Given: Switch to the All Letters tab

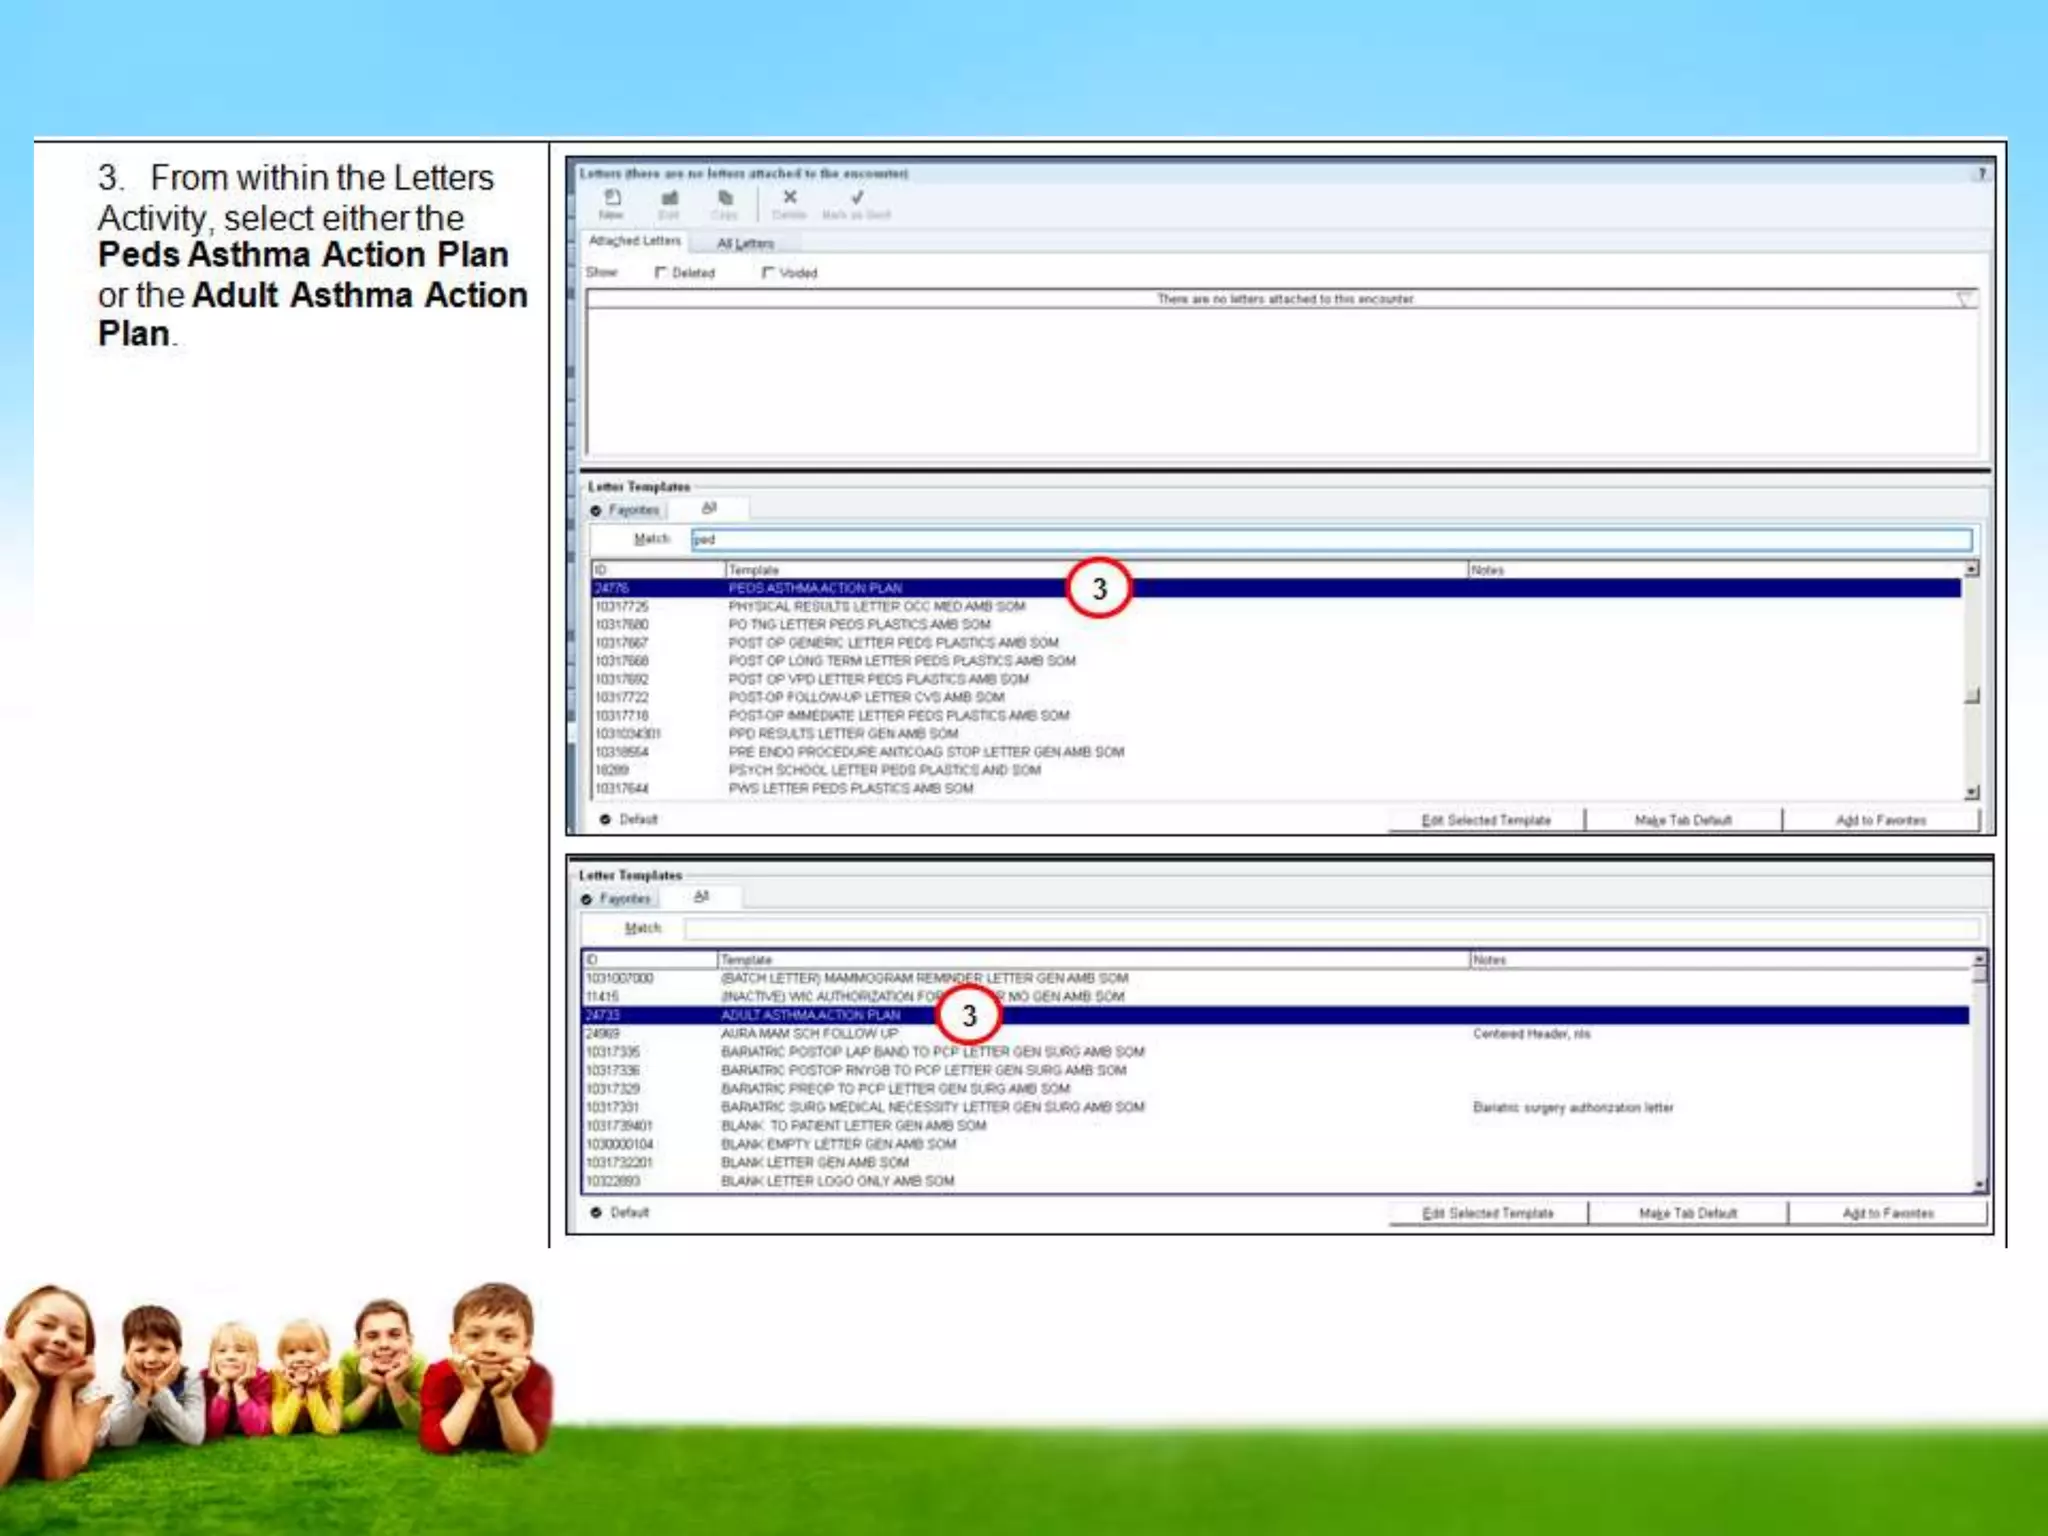Looking at the screenshot, I should point(745,243).
